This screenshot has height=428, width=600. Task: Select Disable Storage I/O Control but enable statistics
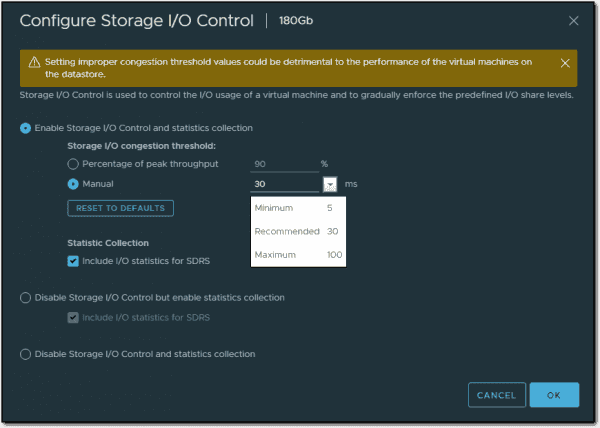point(25,298)
